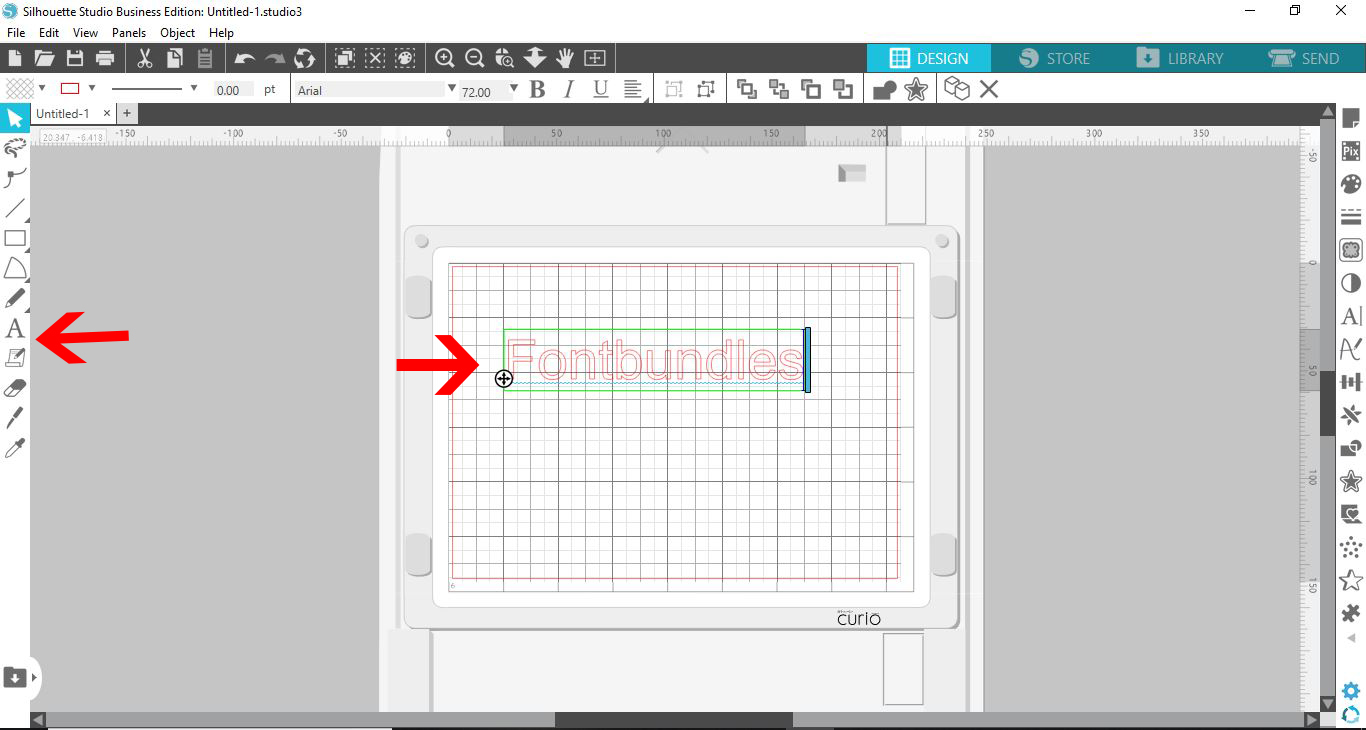The image size is (1366, 730).
Task: Zoom out of the canvas
Action: (x=475, y=58)
